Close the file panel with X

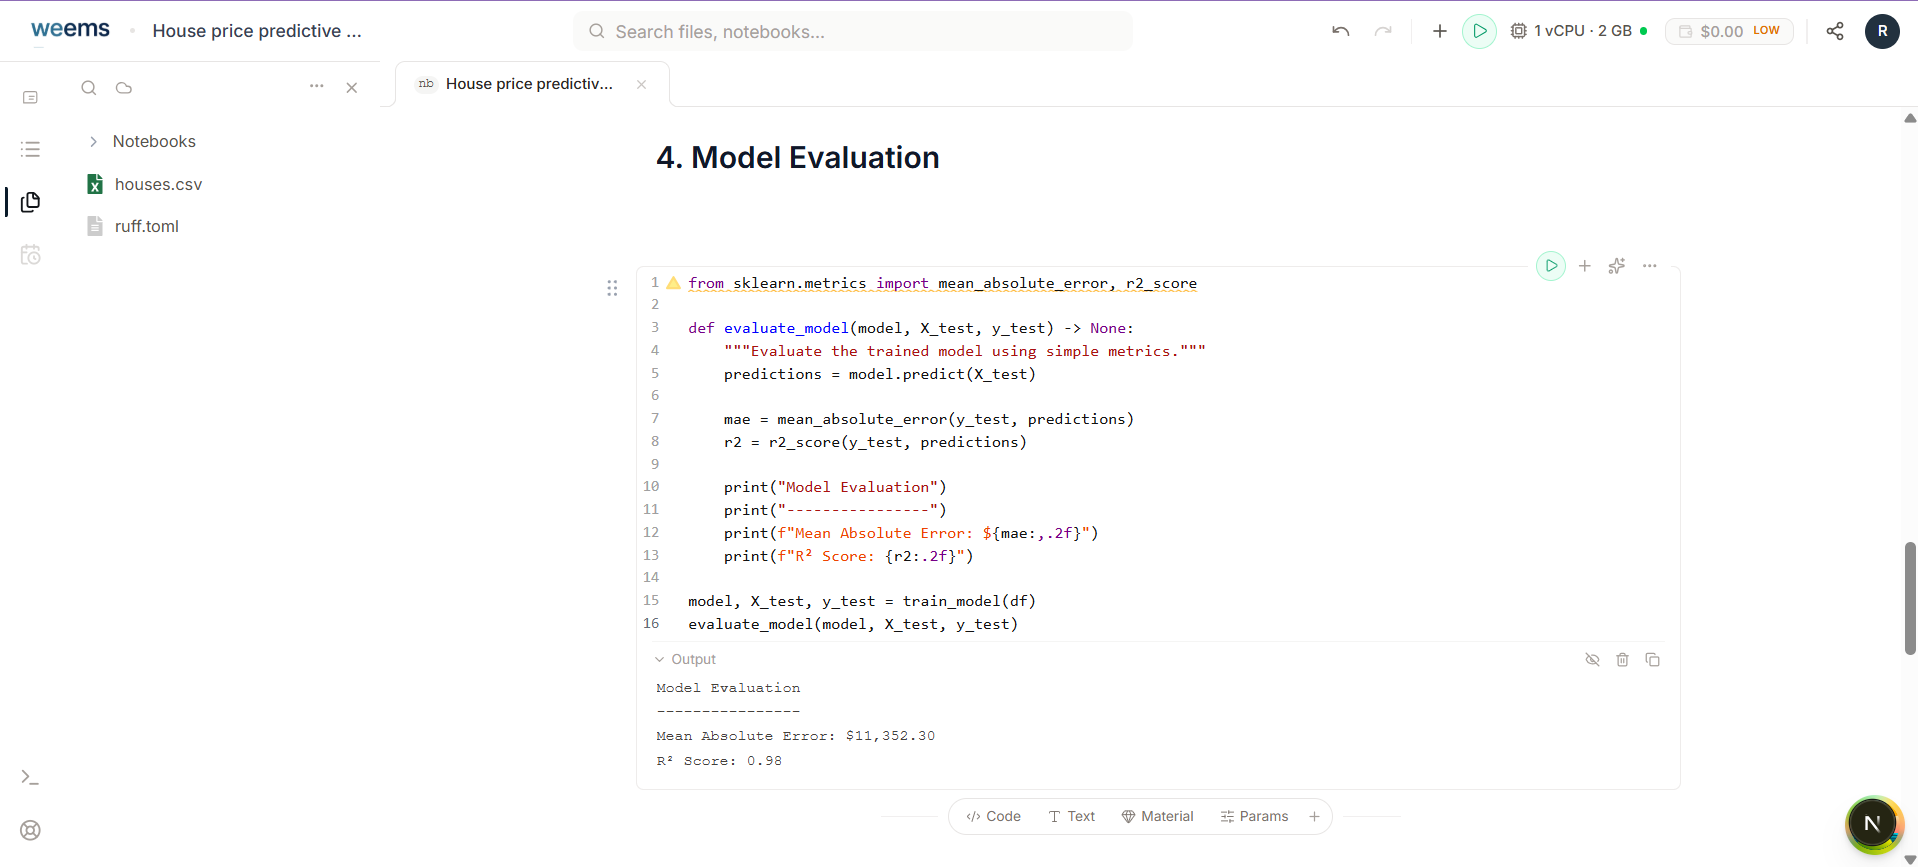(x=352, y=88)
